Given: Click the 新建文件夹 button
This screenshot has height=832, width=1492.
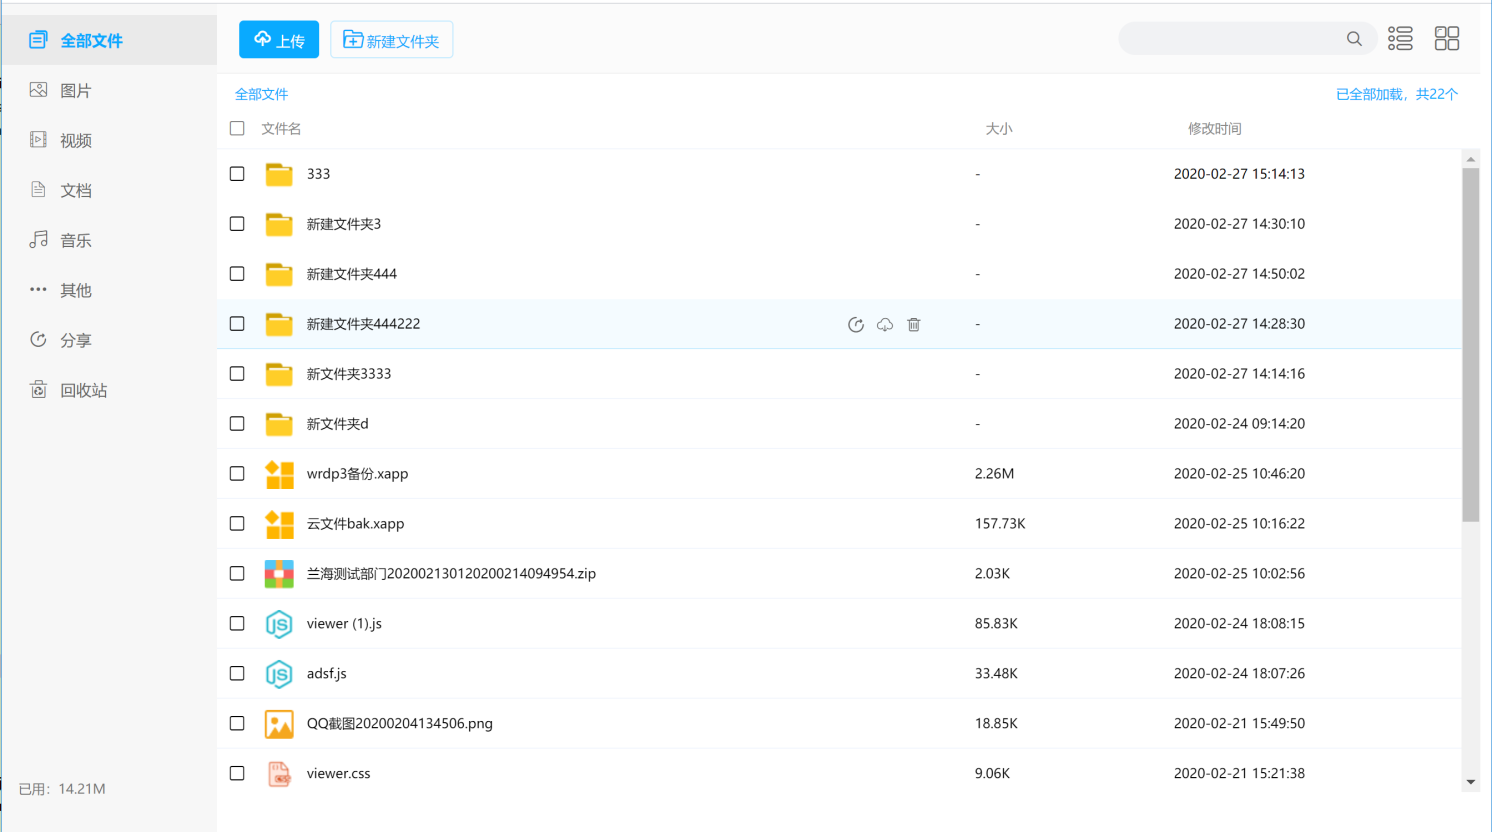Looking at the screenshot, I should pyautogui.click(x=391, y=40).
